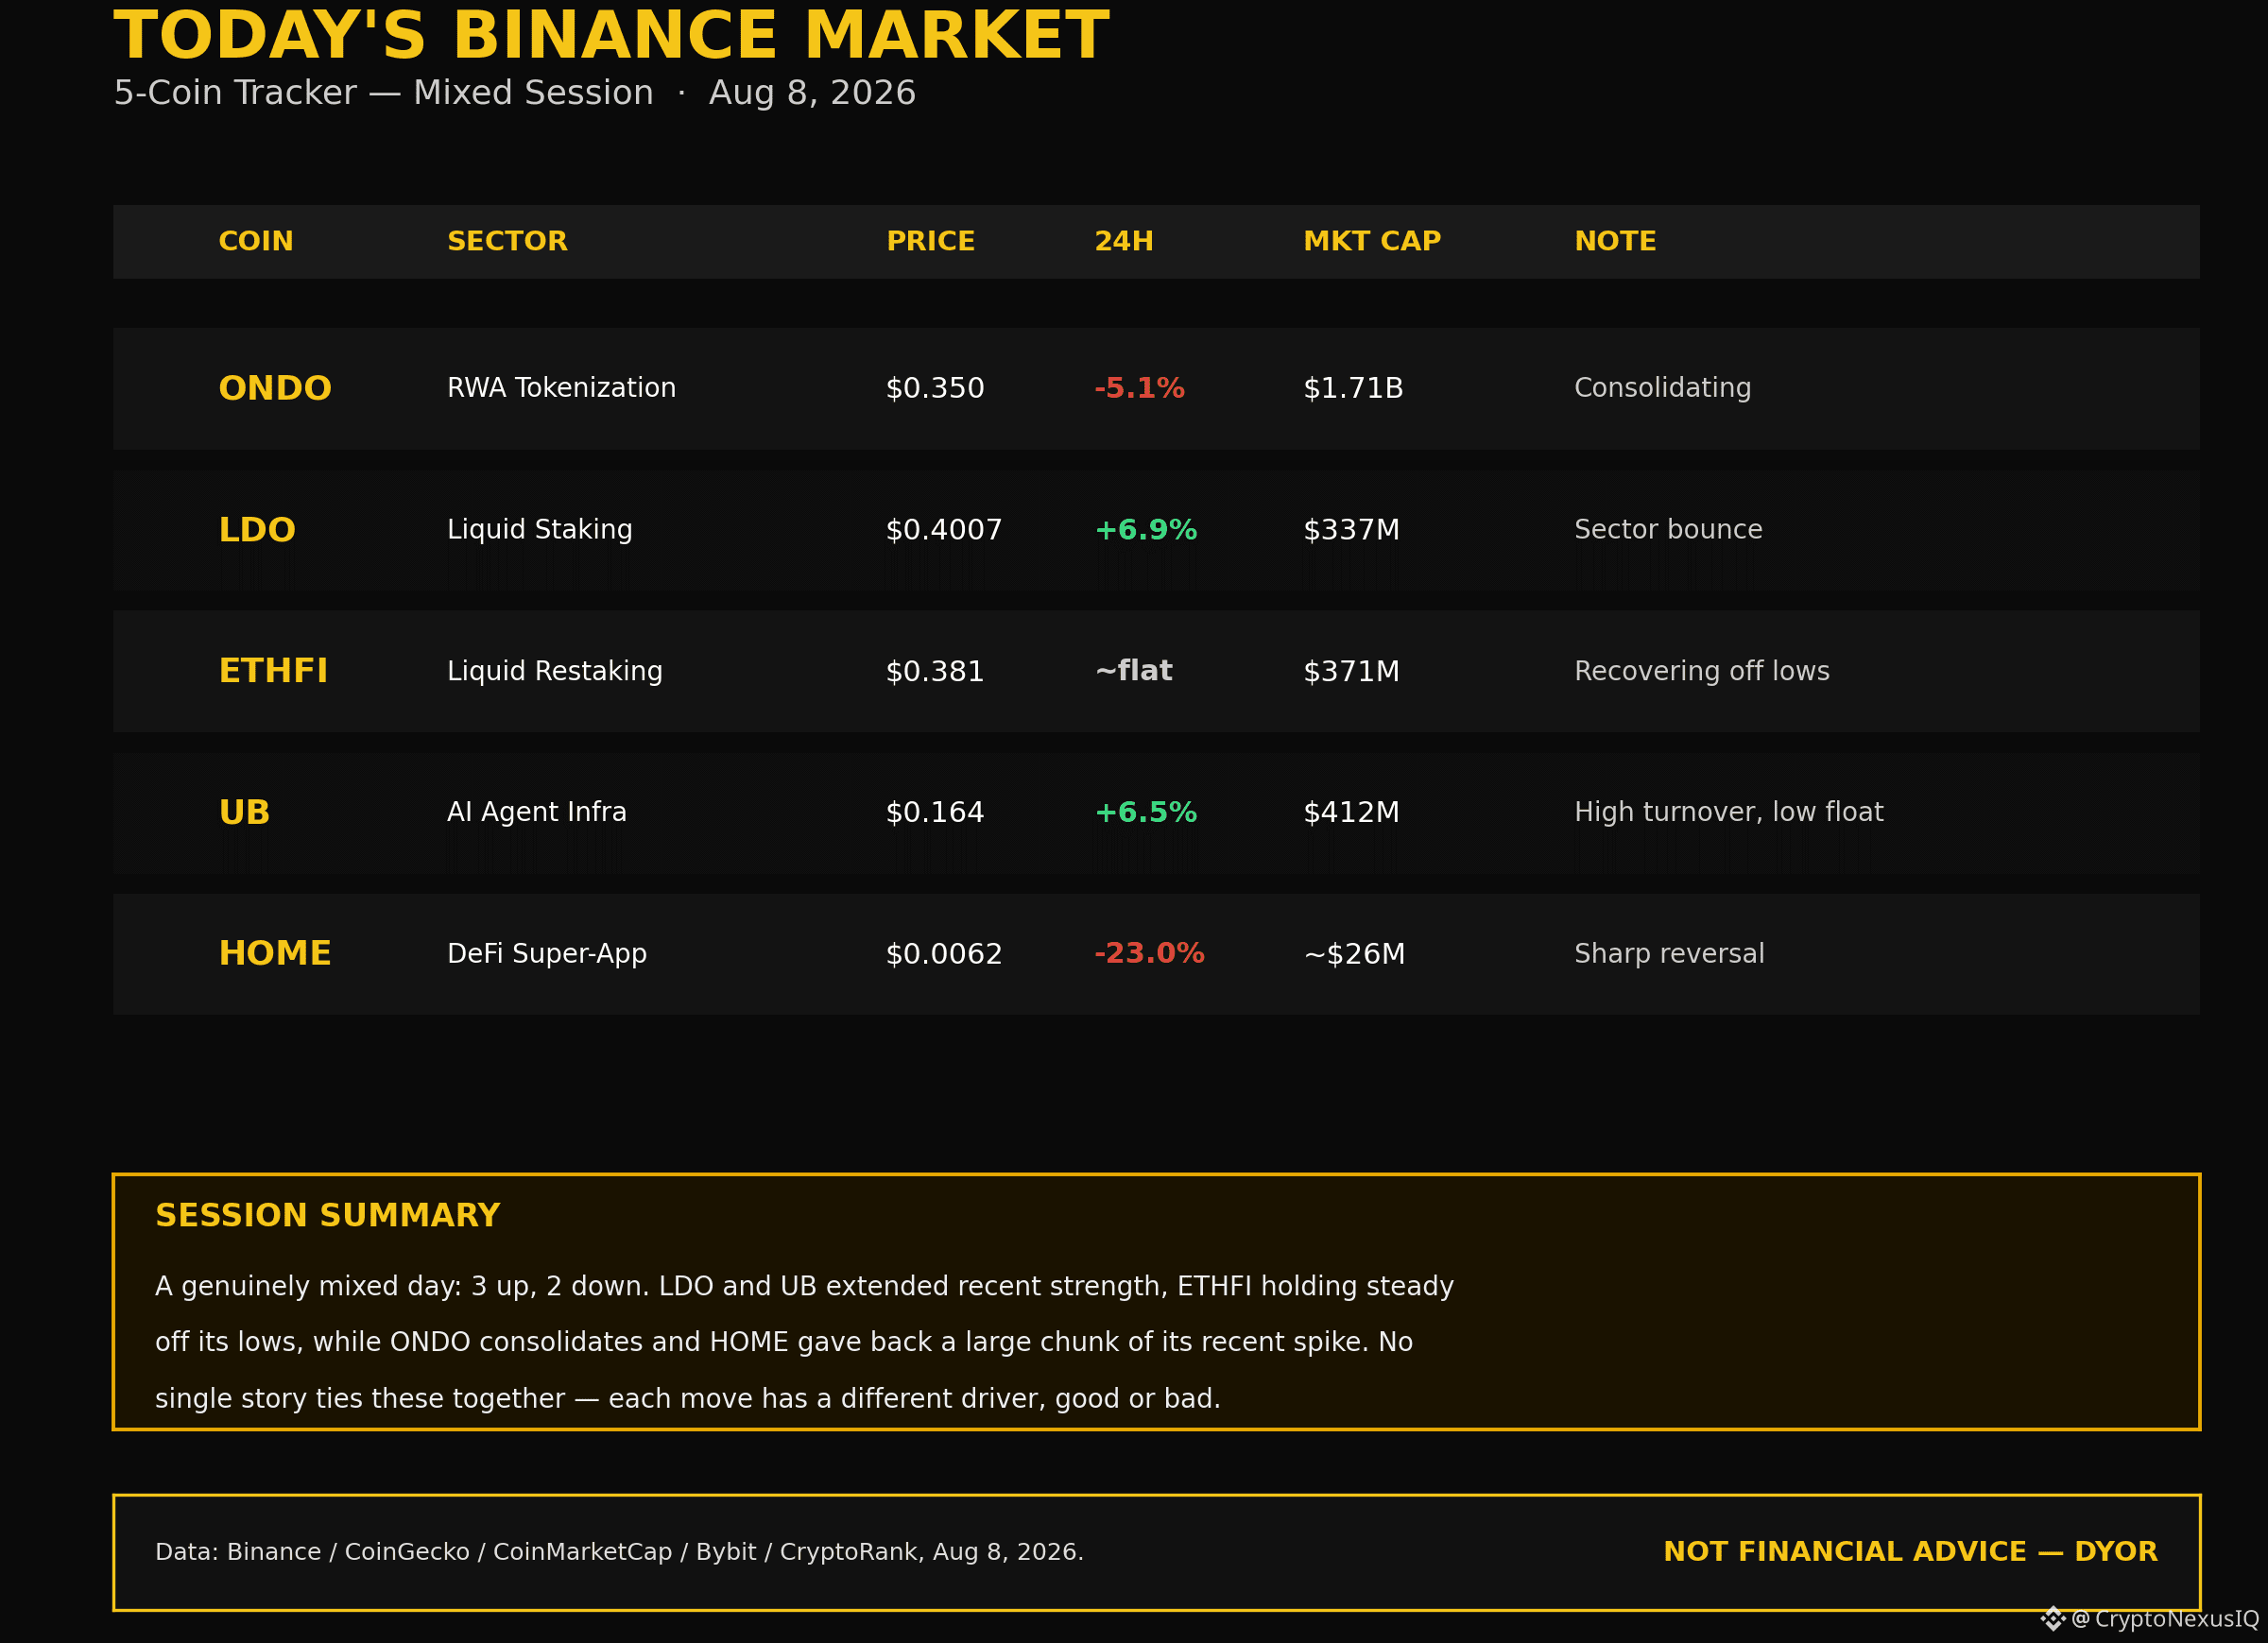
Task: Click the "$371M" market cap value
Action: coord(1351,671)
